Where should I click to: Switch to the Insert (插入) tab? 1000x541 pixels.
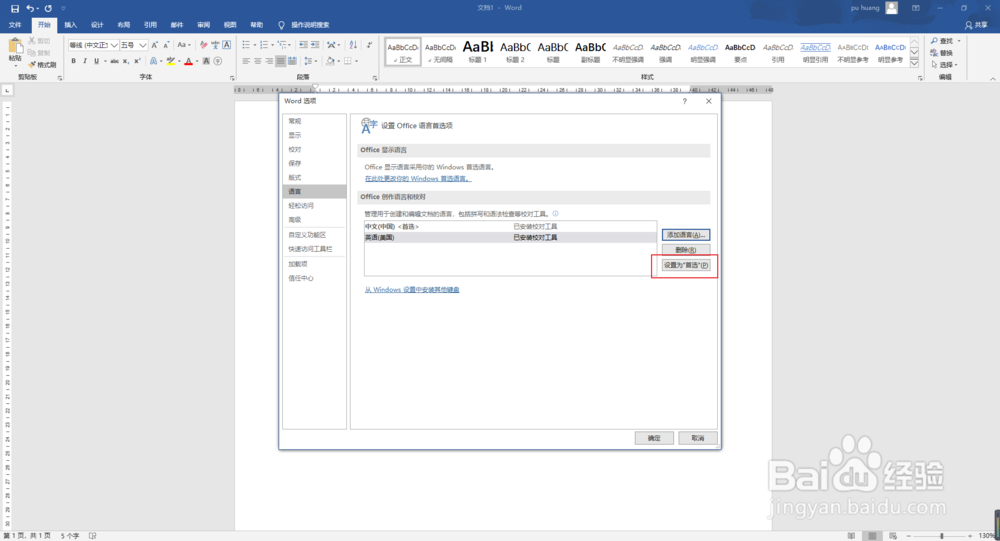coord(70,25)
